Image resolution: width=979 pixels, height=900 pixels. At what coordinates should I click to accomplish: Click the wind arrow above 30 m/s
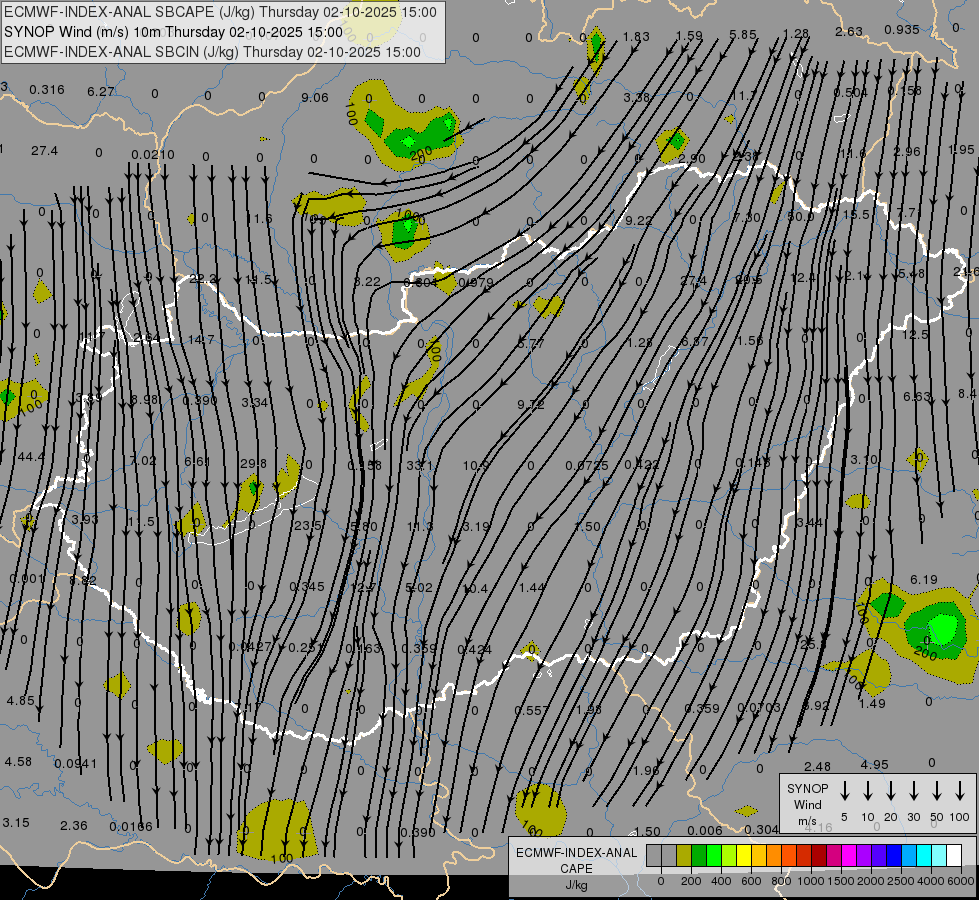tap(913, 791)
